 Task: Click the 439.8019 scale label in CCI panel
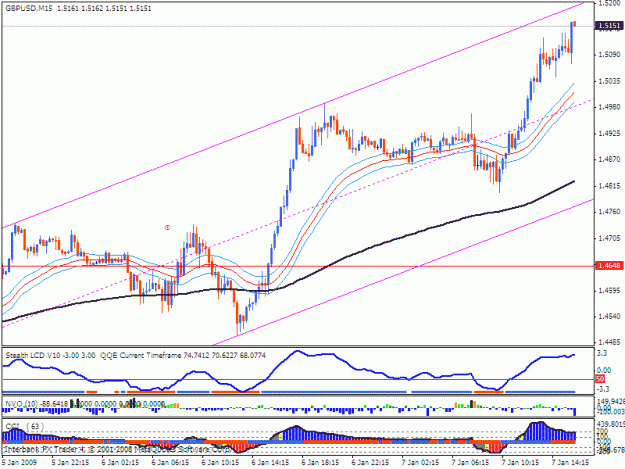610,424
